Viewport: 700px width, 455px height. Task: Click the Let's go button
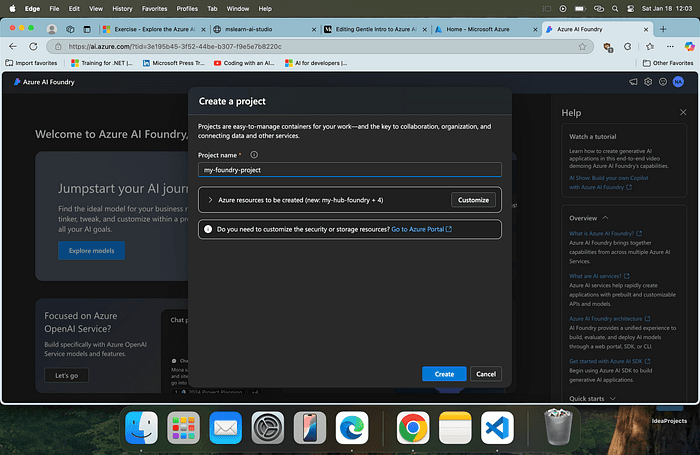[67, 375]
